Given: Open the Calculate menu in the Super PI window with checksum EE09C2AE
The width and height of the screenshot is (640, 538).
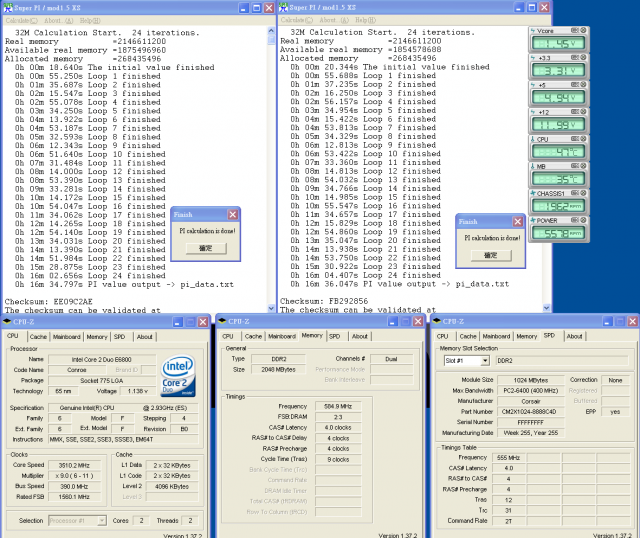Looking at the screenshot, I should (x=21, y=20).
